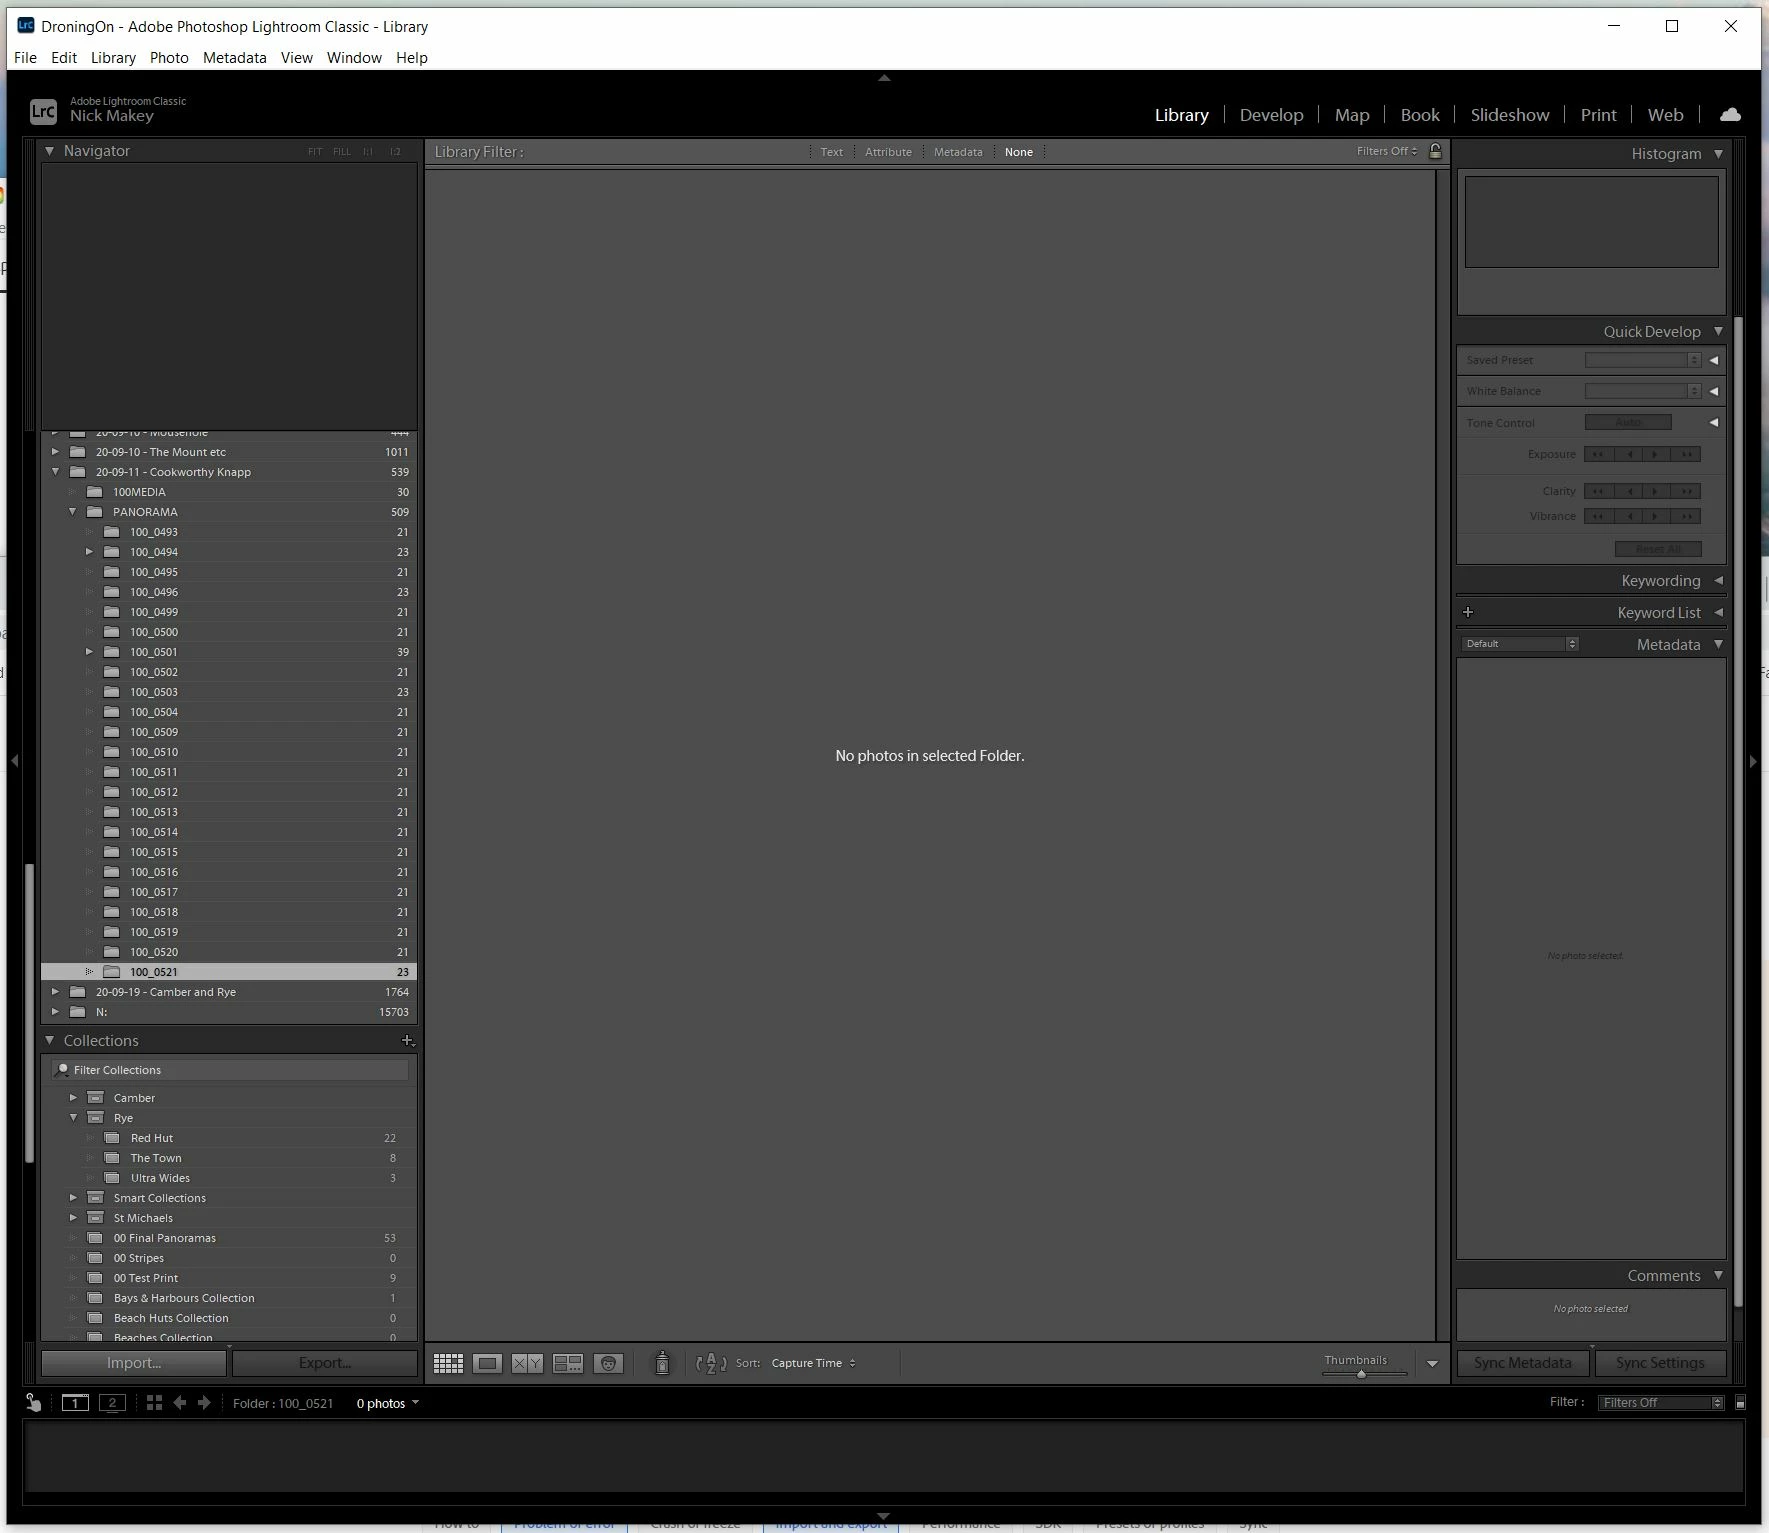
Task: Collapse the Histogram panel
Action: pos(1718,154)
